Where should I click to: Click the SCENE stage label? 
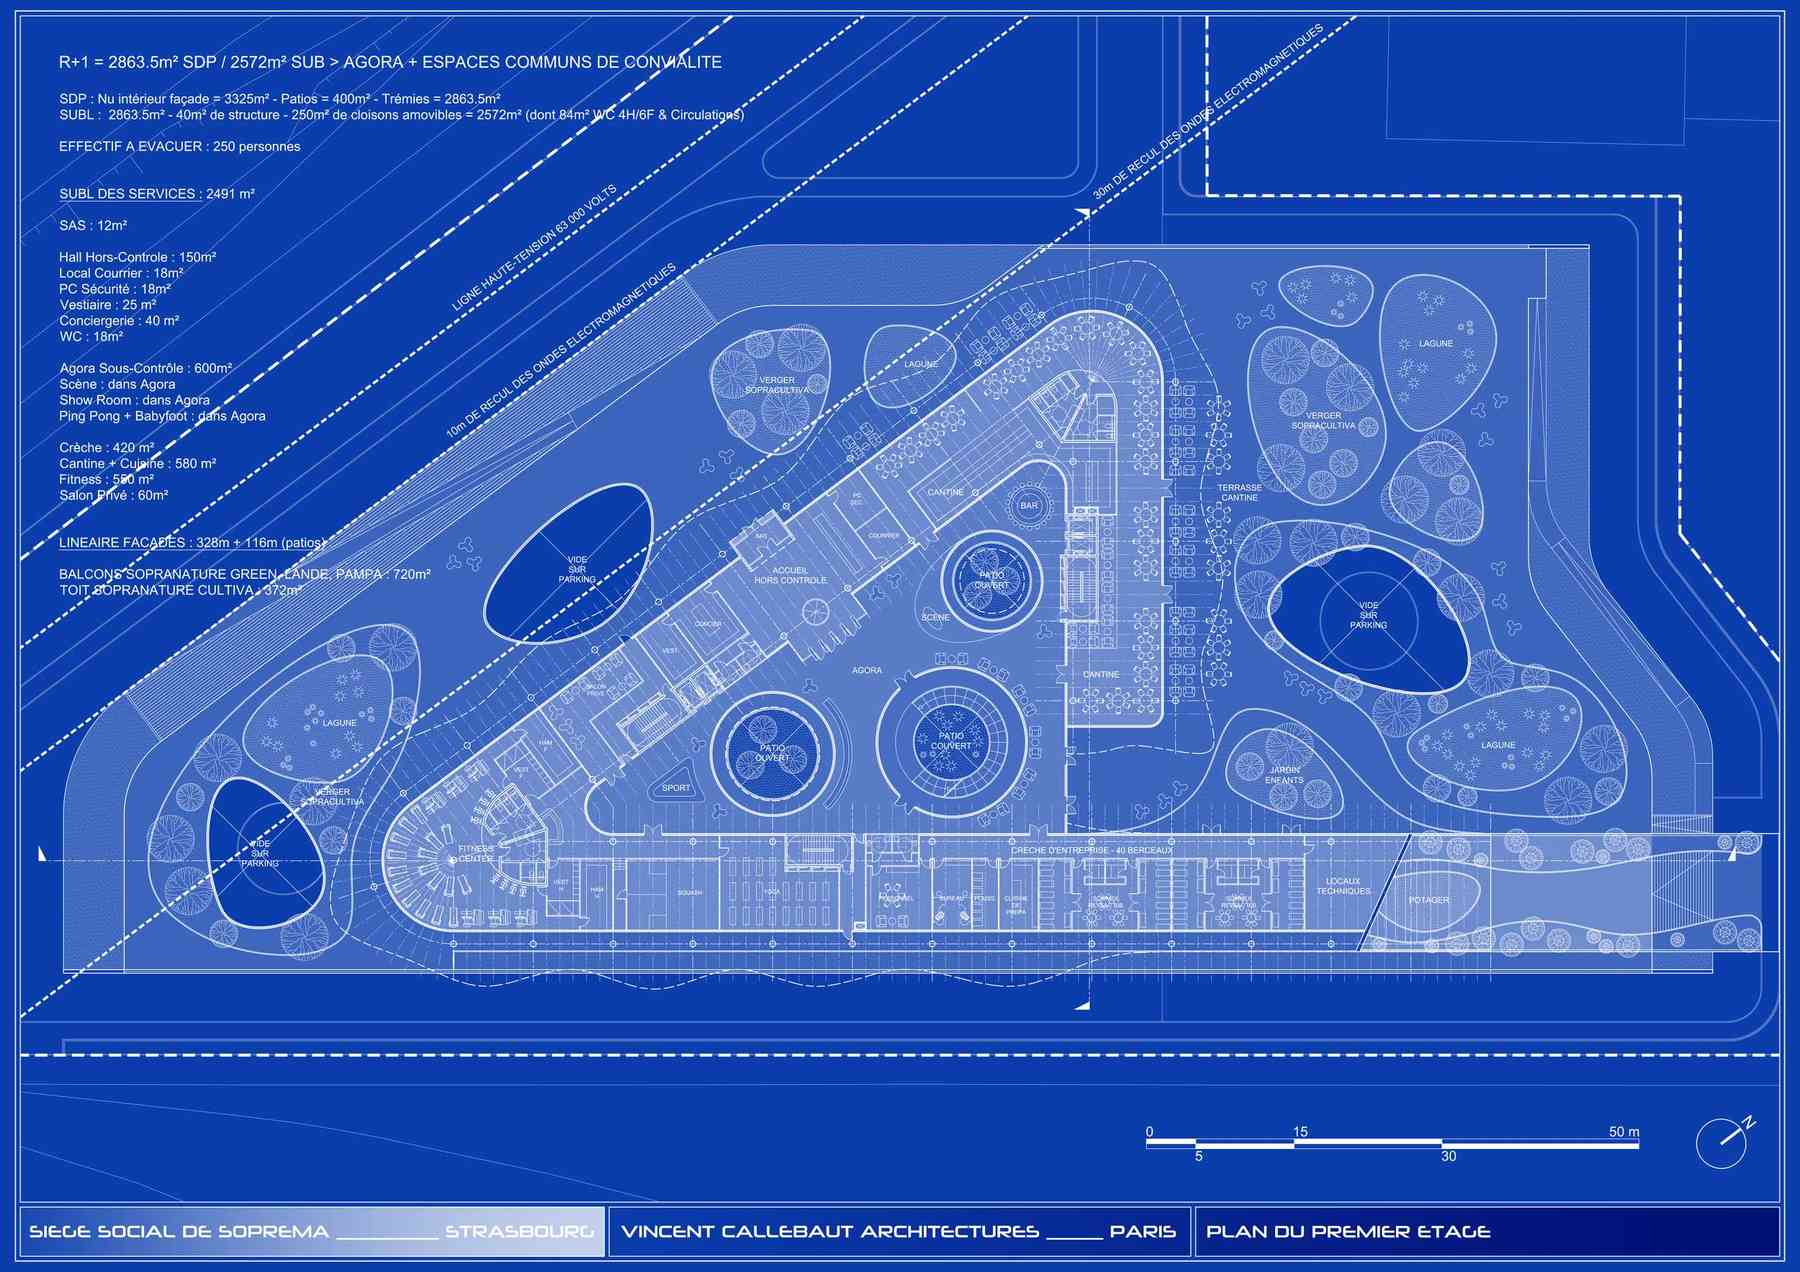point(935,618)
